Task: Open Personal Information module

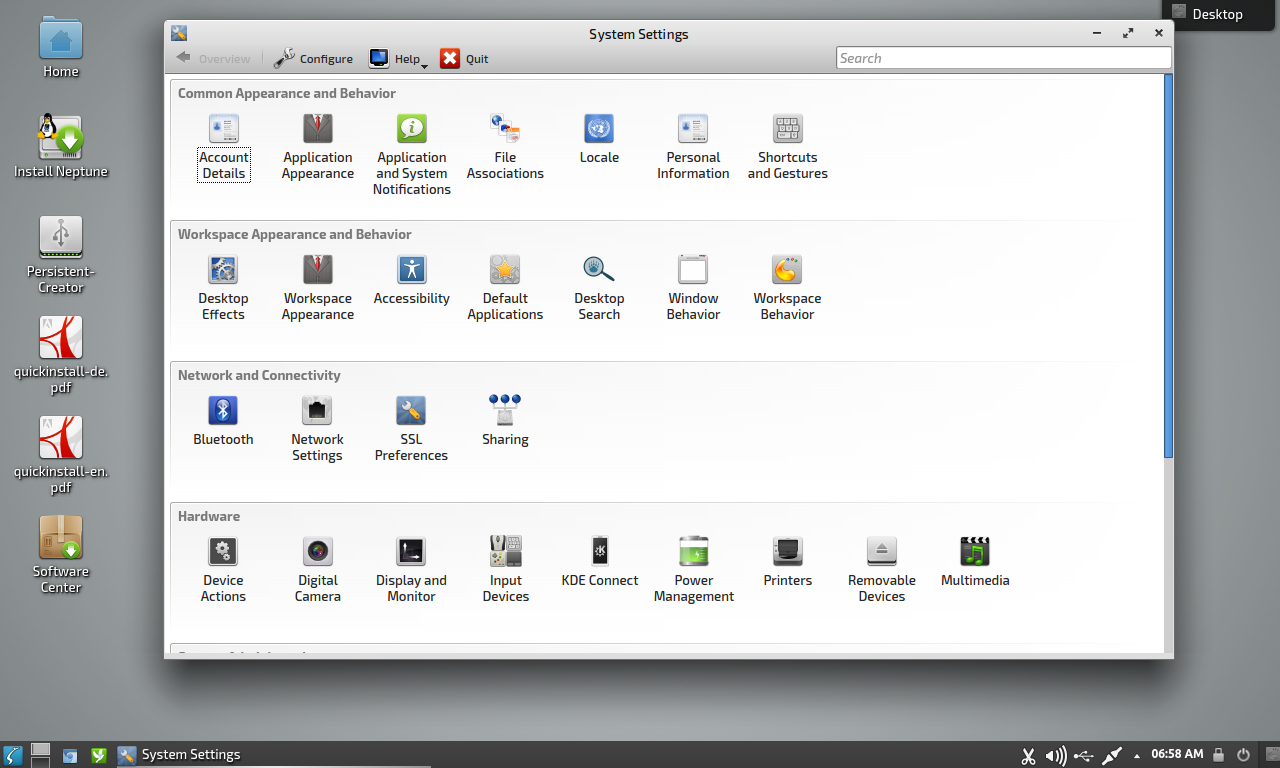Action: point(693,147)
